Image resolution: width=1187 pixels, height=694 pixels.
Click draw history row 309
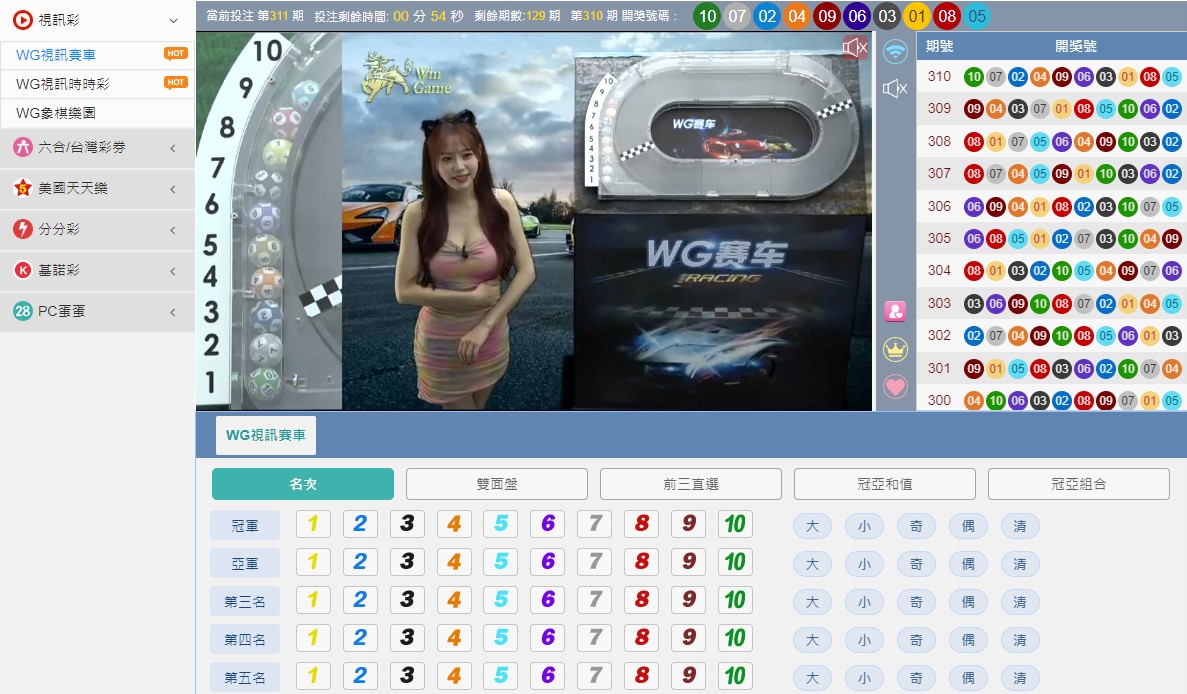pos(1051,108)
